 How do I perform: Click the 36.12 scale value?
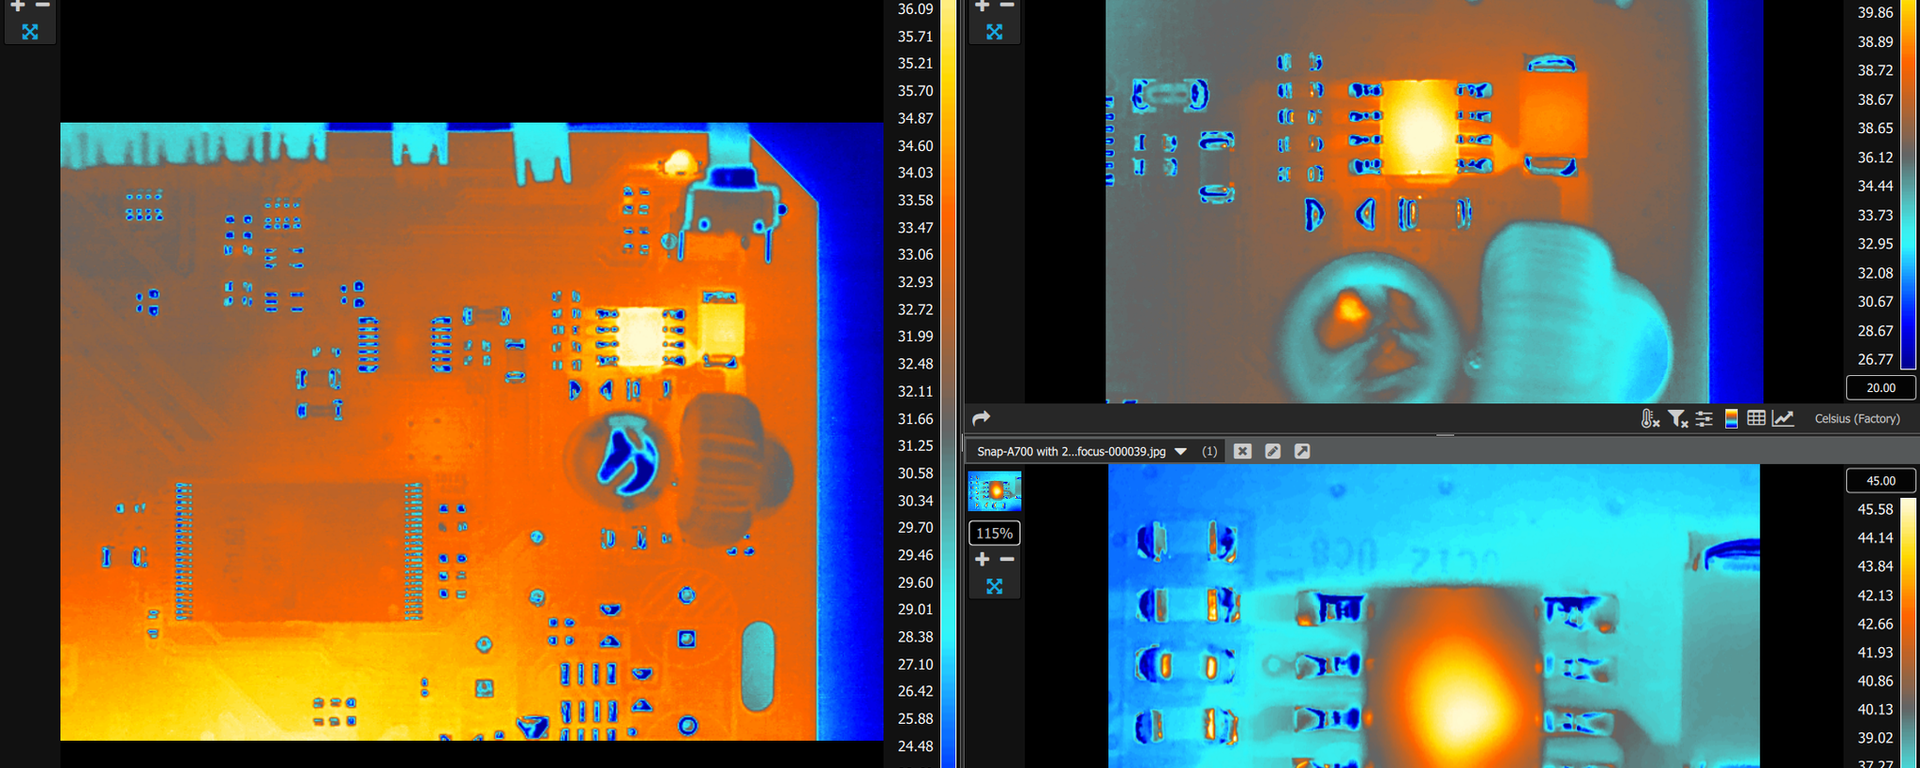point(1875,157)
